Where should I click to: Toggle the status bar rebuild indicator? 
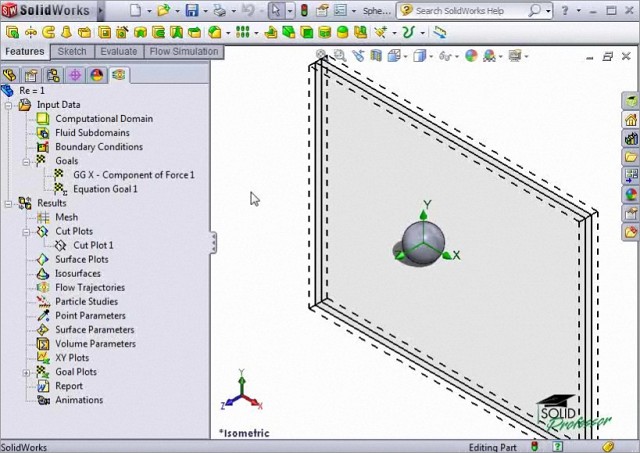point(534,446)
